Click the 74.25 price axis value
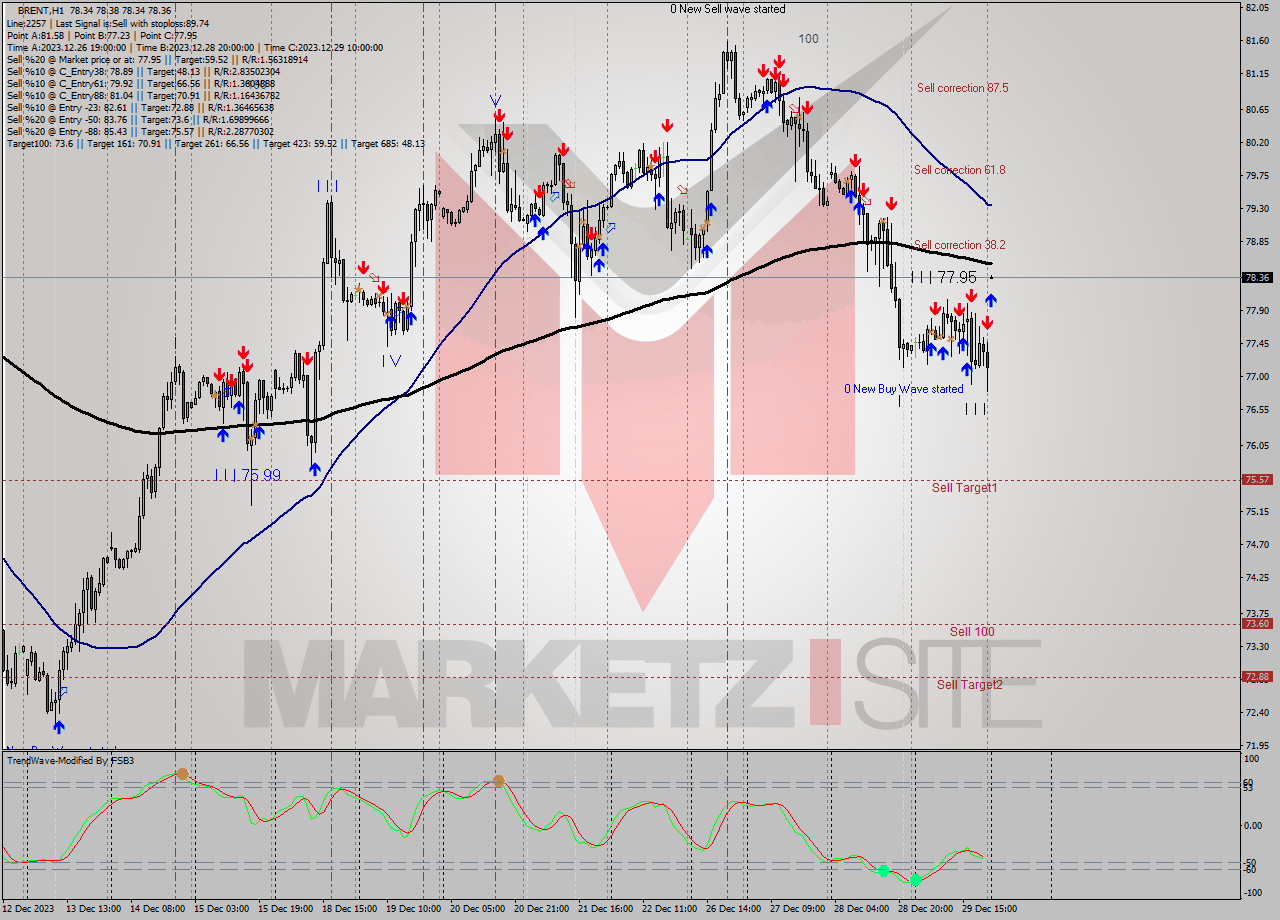1280x920 pixels. 1257,578
